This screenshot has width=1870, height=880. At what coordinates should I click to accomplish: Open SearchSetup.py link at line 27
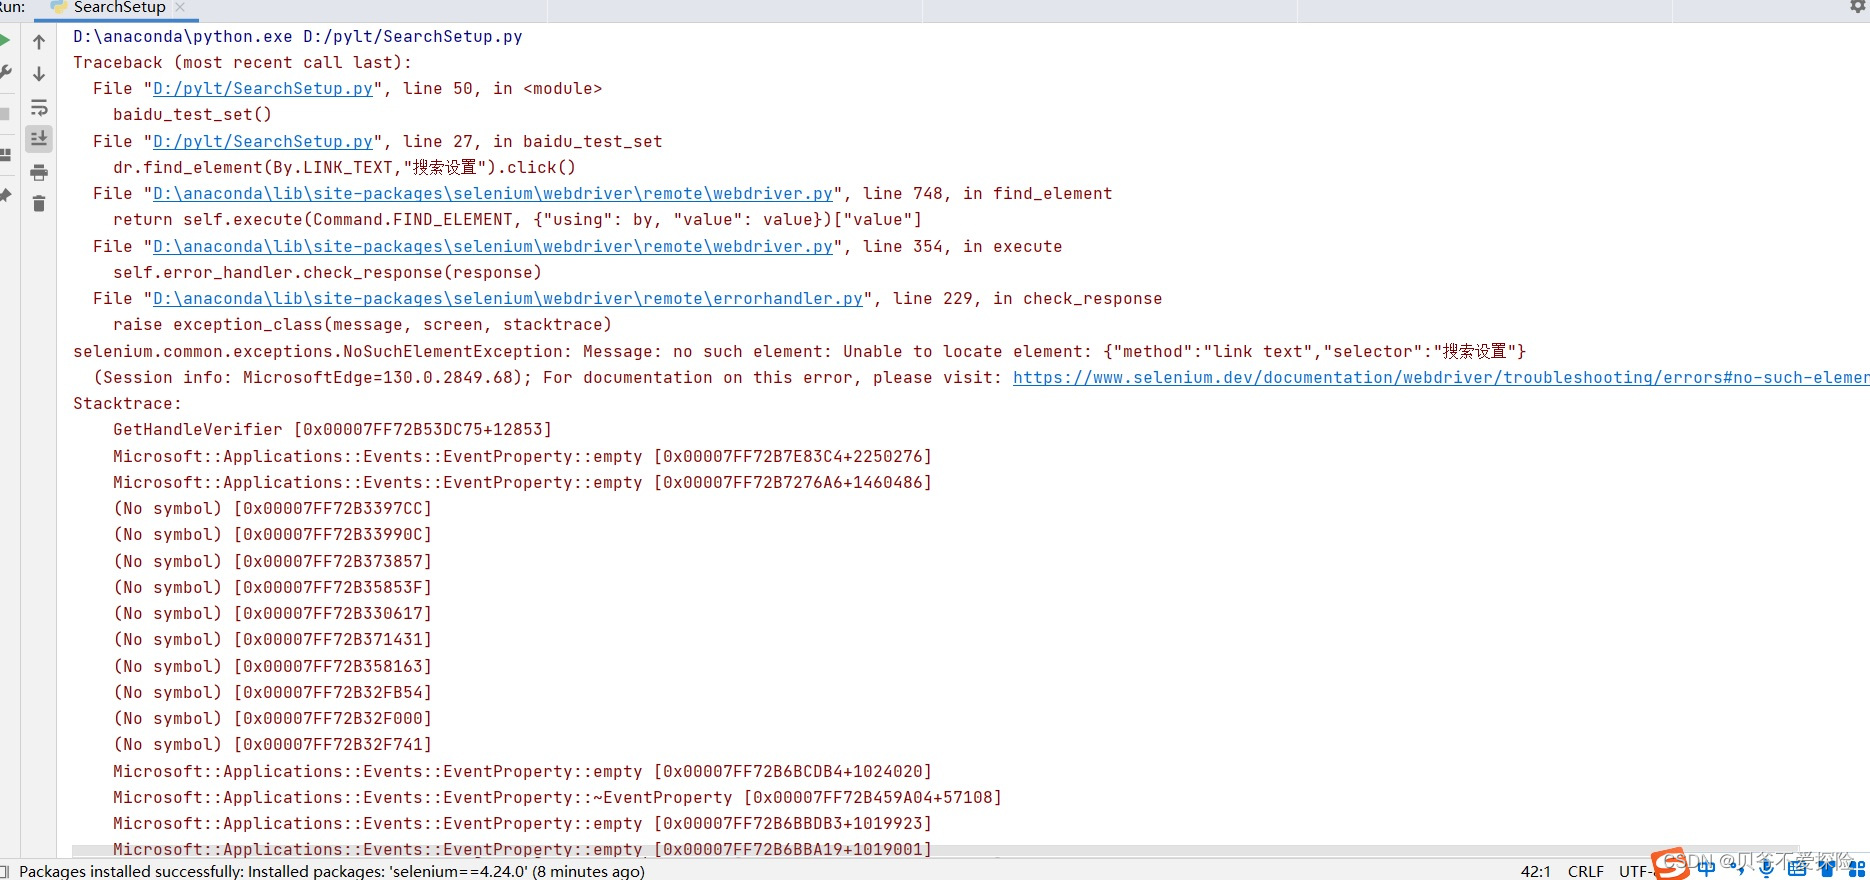[x=263, y=142]
